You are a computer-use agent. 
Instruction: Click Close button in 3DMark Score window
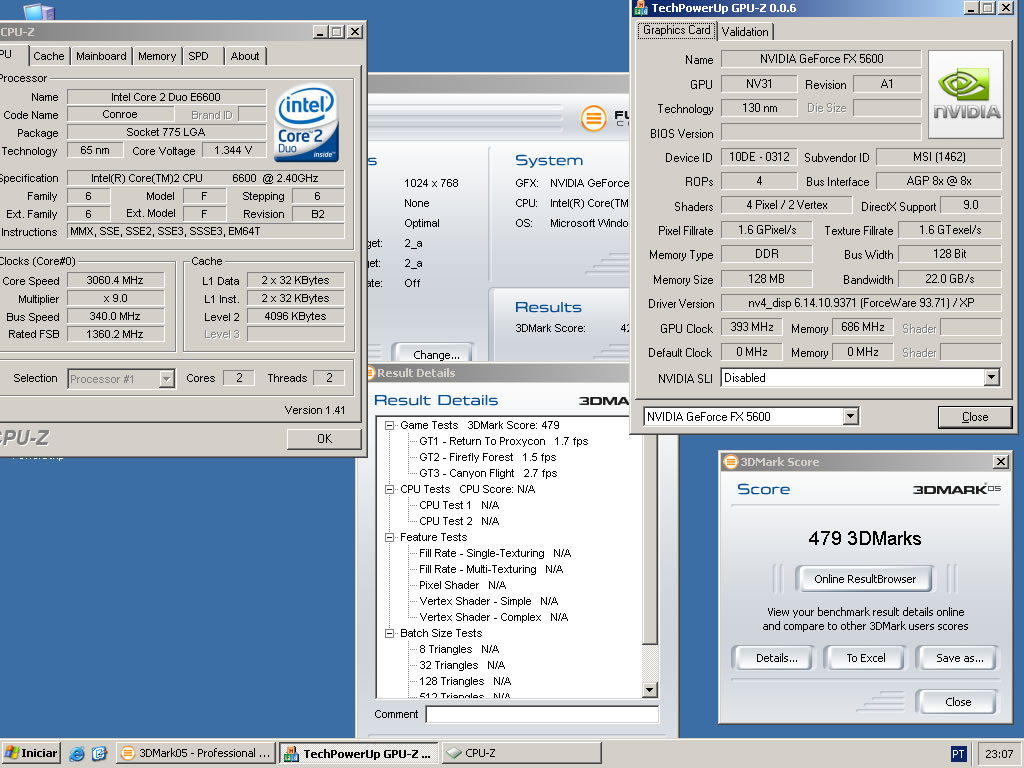point(957,701)
